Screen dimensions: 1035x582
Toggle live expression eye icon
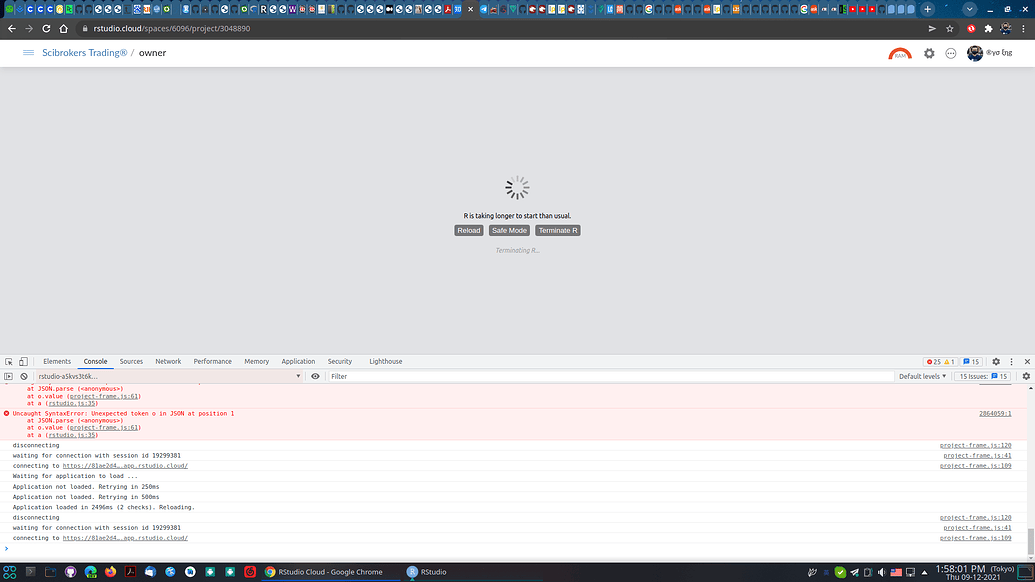pos(316,376)
